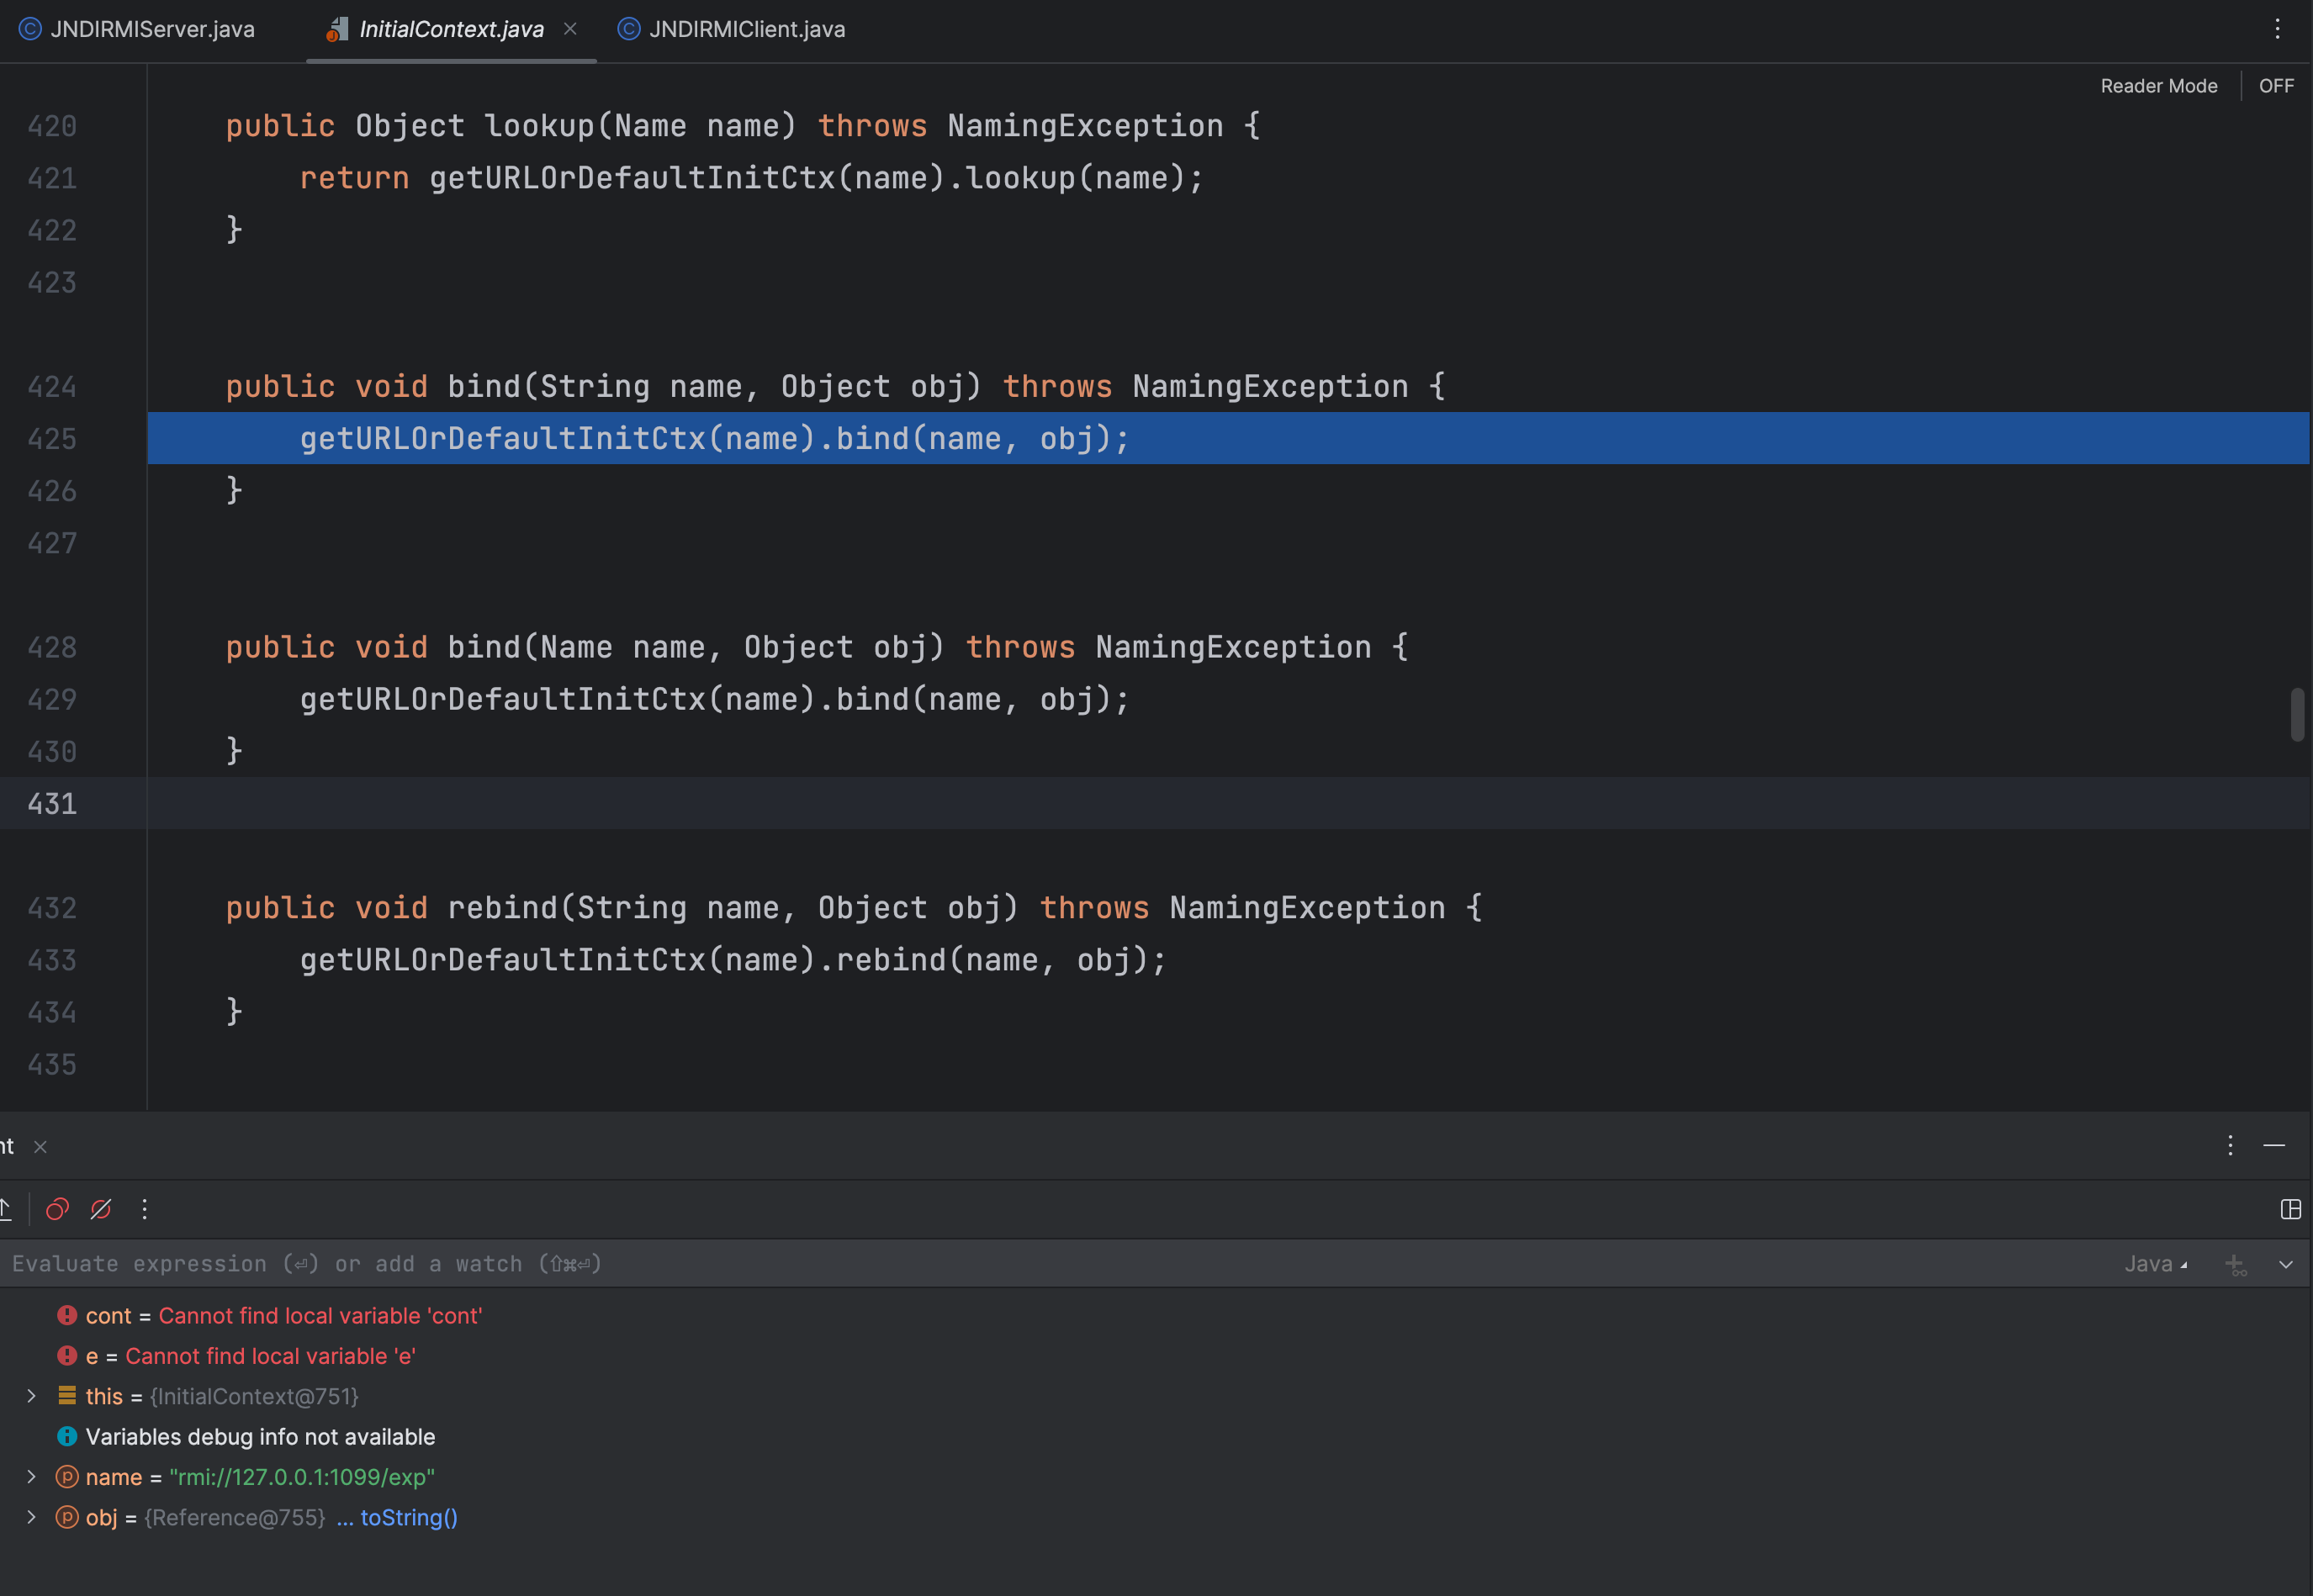Viewport: 2313px width, 1596px height.
Task: Click line number 420 in gutter
Action: point(52,125)
